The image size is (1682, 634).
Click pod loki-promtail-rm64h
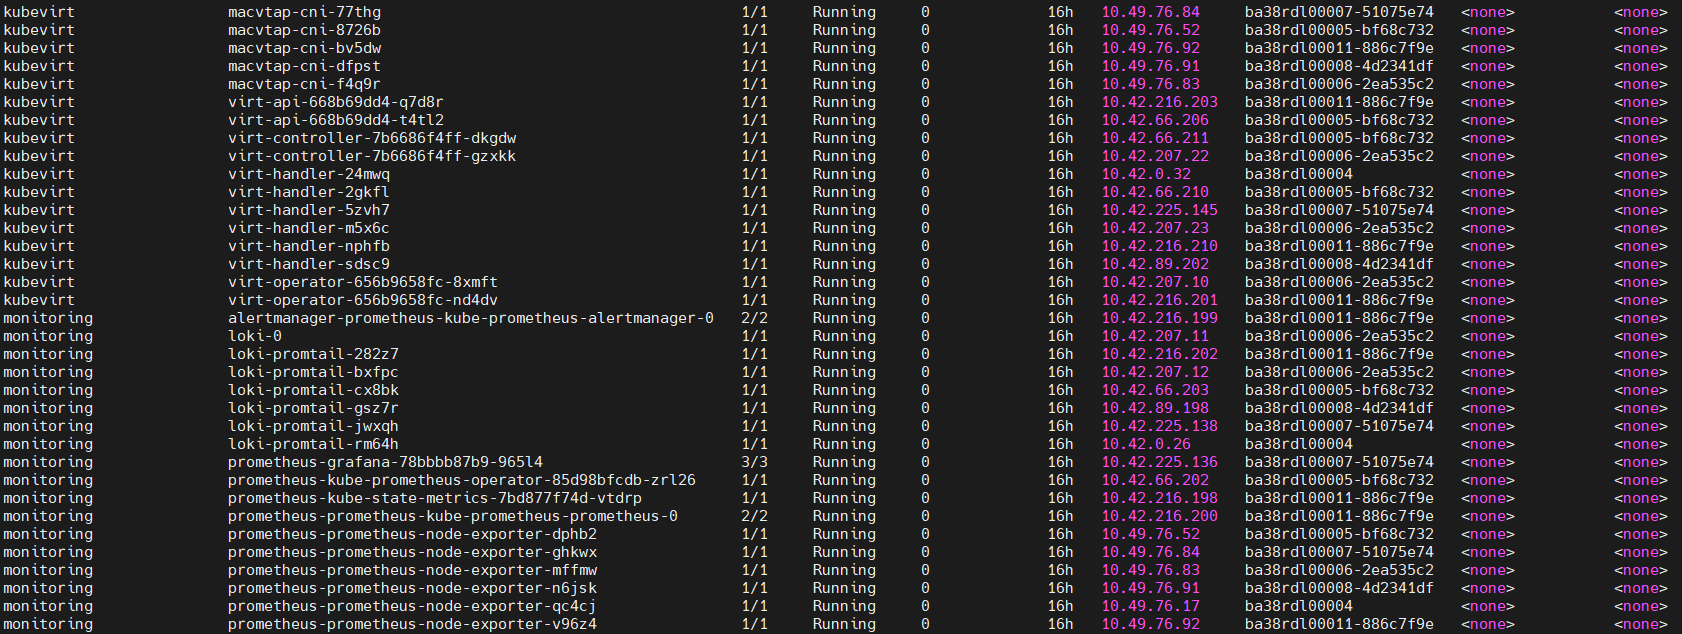[313, 444]
